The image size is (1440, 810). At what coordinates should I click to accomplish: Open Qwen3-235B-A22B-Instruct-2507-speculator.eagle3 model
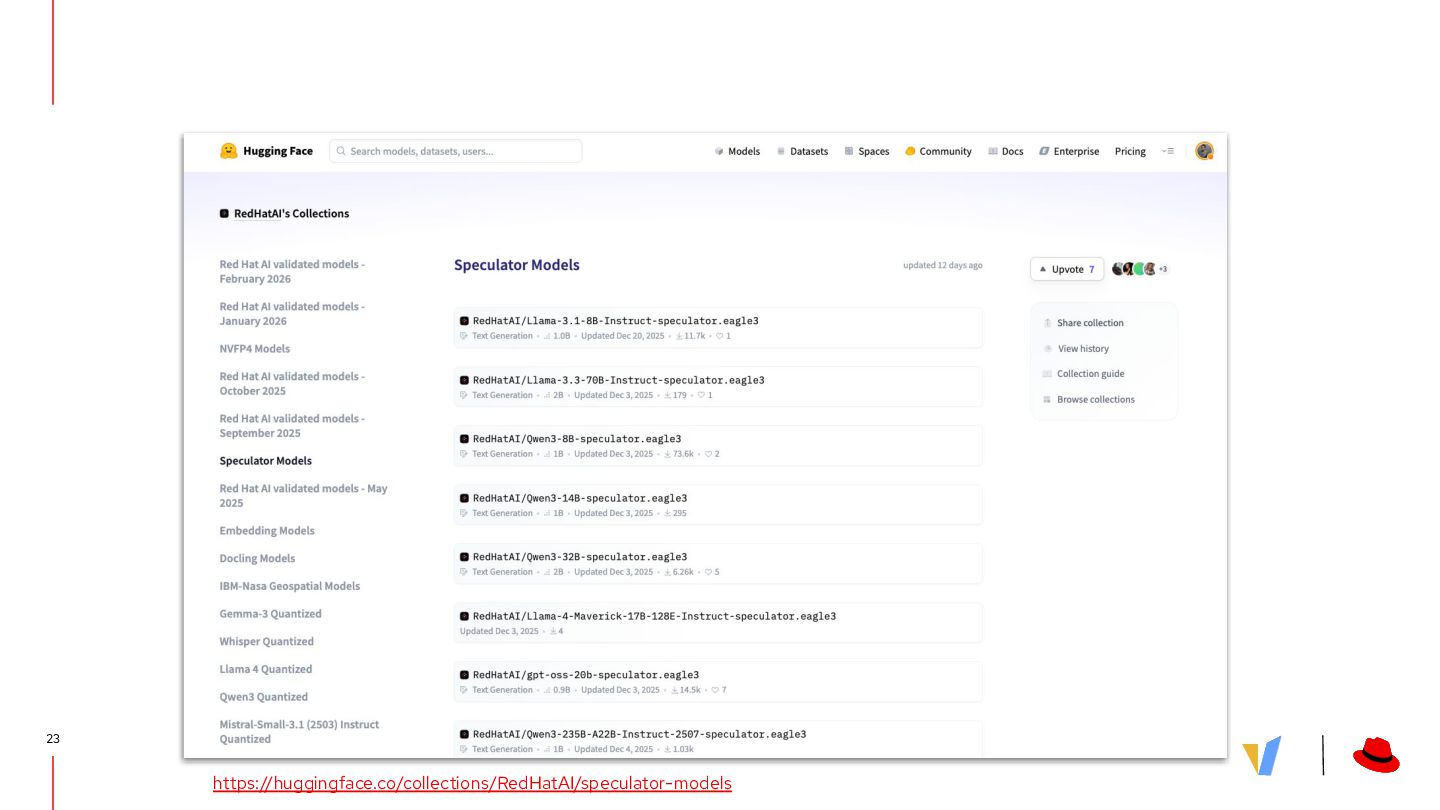click(718, 740)
